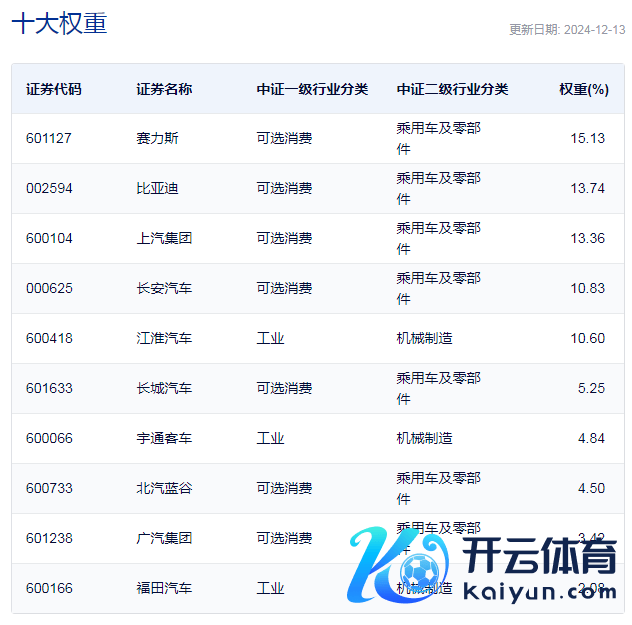Select the 中证二级行业分类 column header

[x=452, y=89]
